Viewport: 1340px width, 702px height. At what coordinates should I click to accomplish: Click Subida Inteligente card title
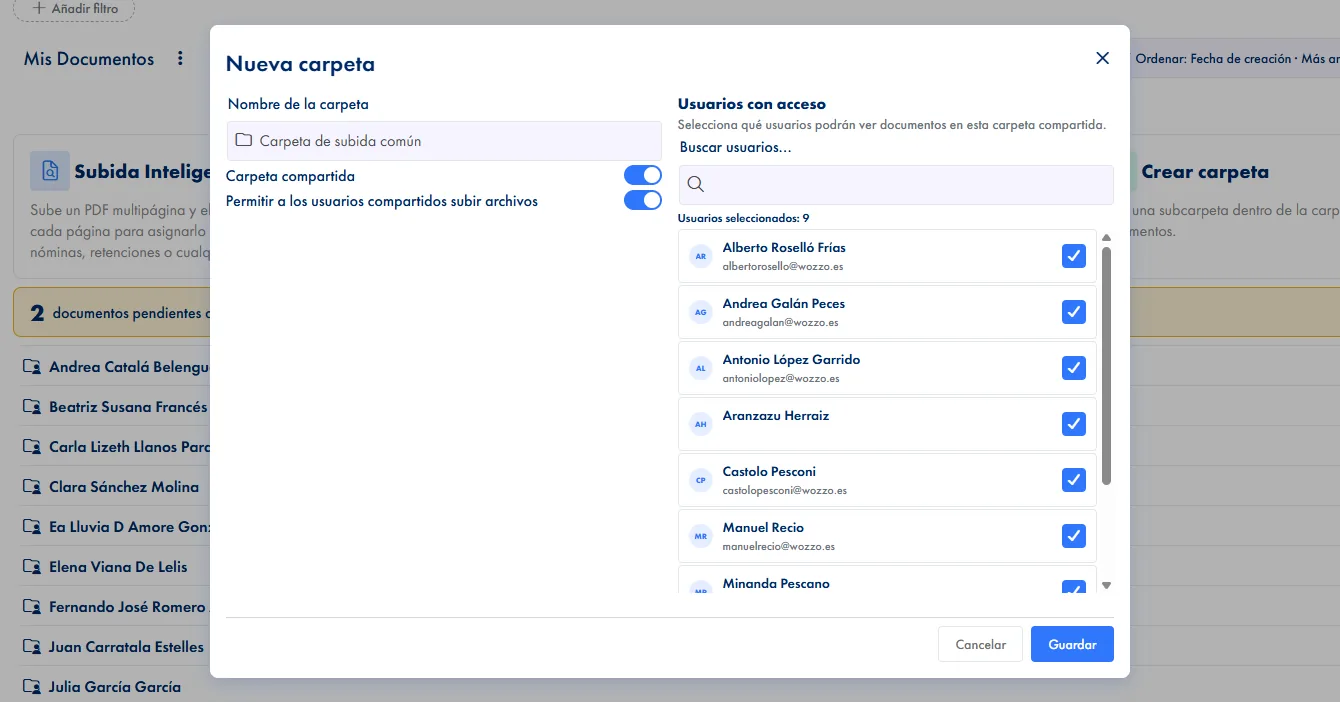point(142,172)
